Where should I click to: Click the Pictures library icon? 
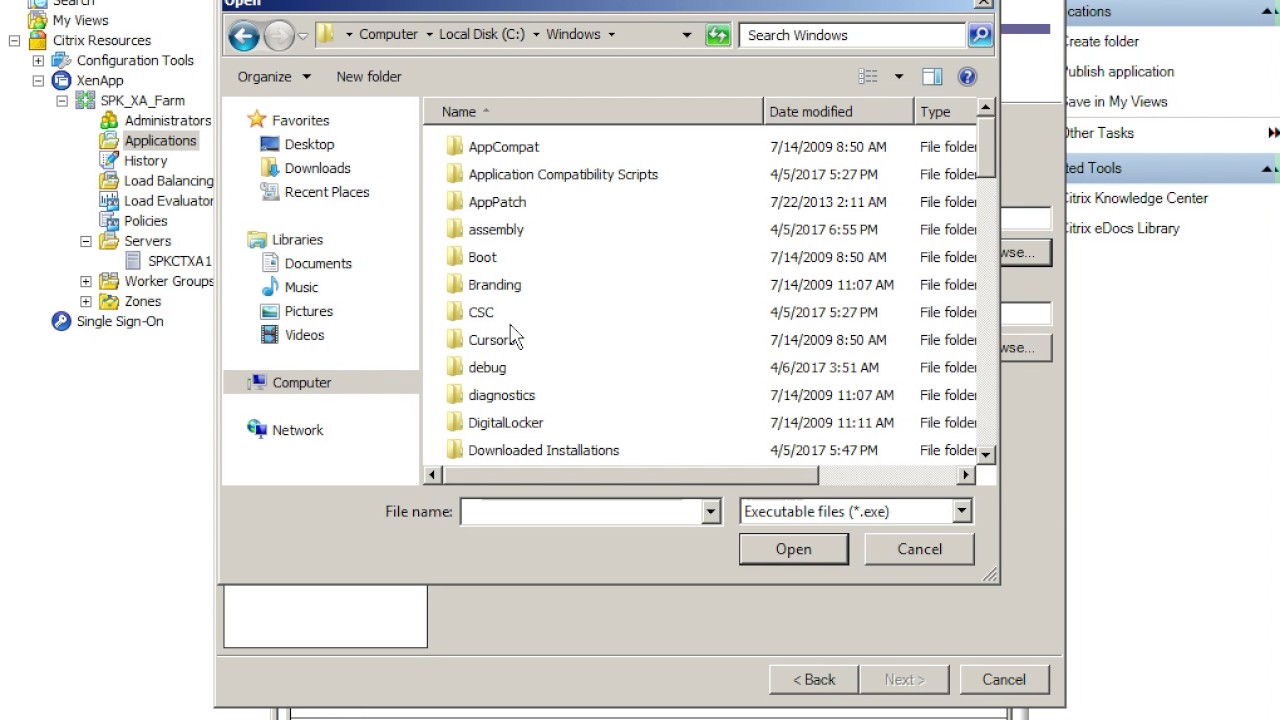tap(269, 311)
